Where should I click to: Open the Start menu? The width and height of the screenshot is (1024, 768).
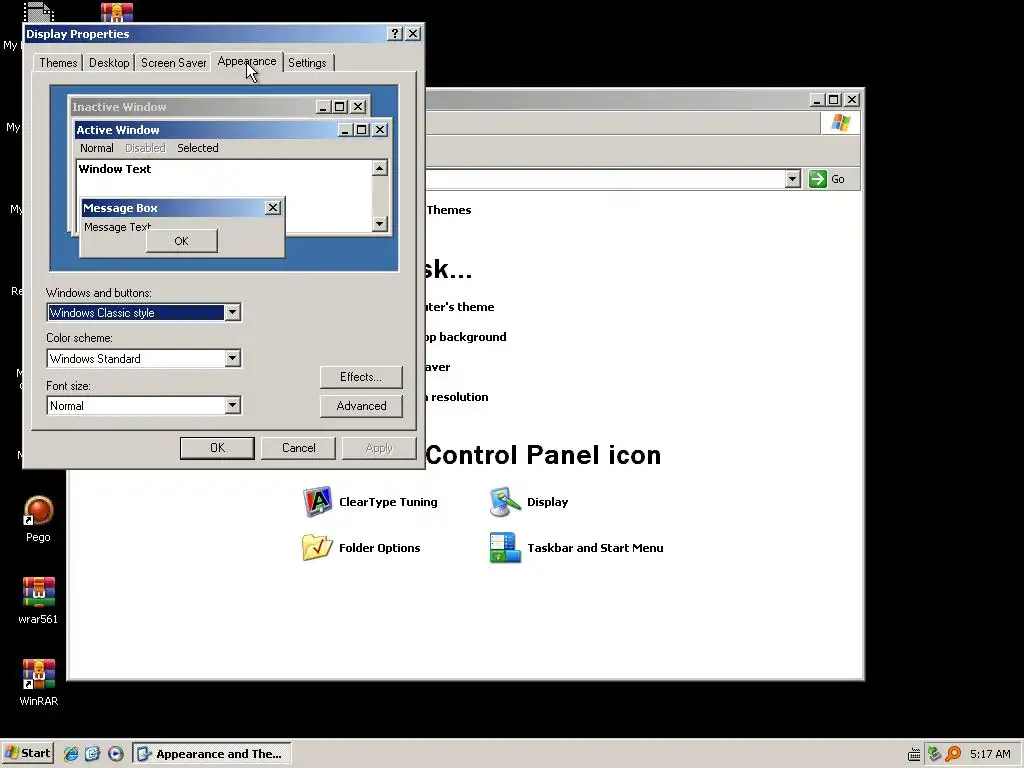point(27,753)
